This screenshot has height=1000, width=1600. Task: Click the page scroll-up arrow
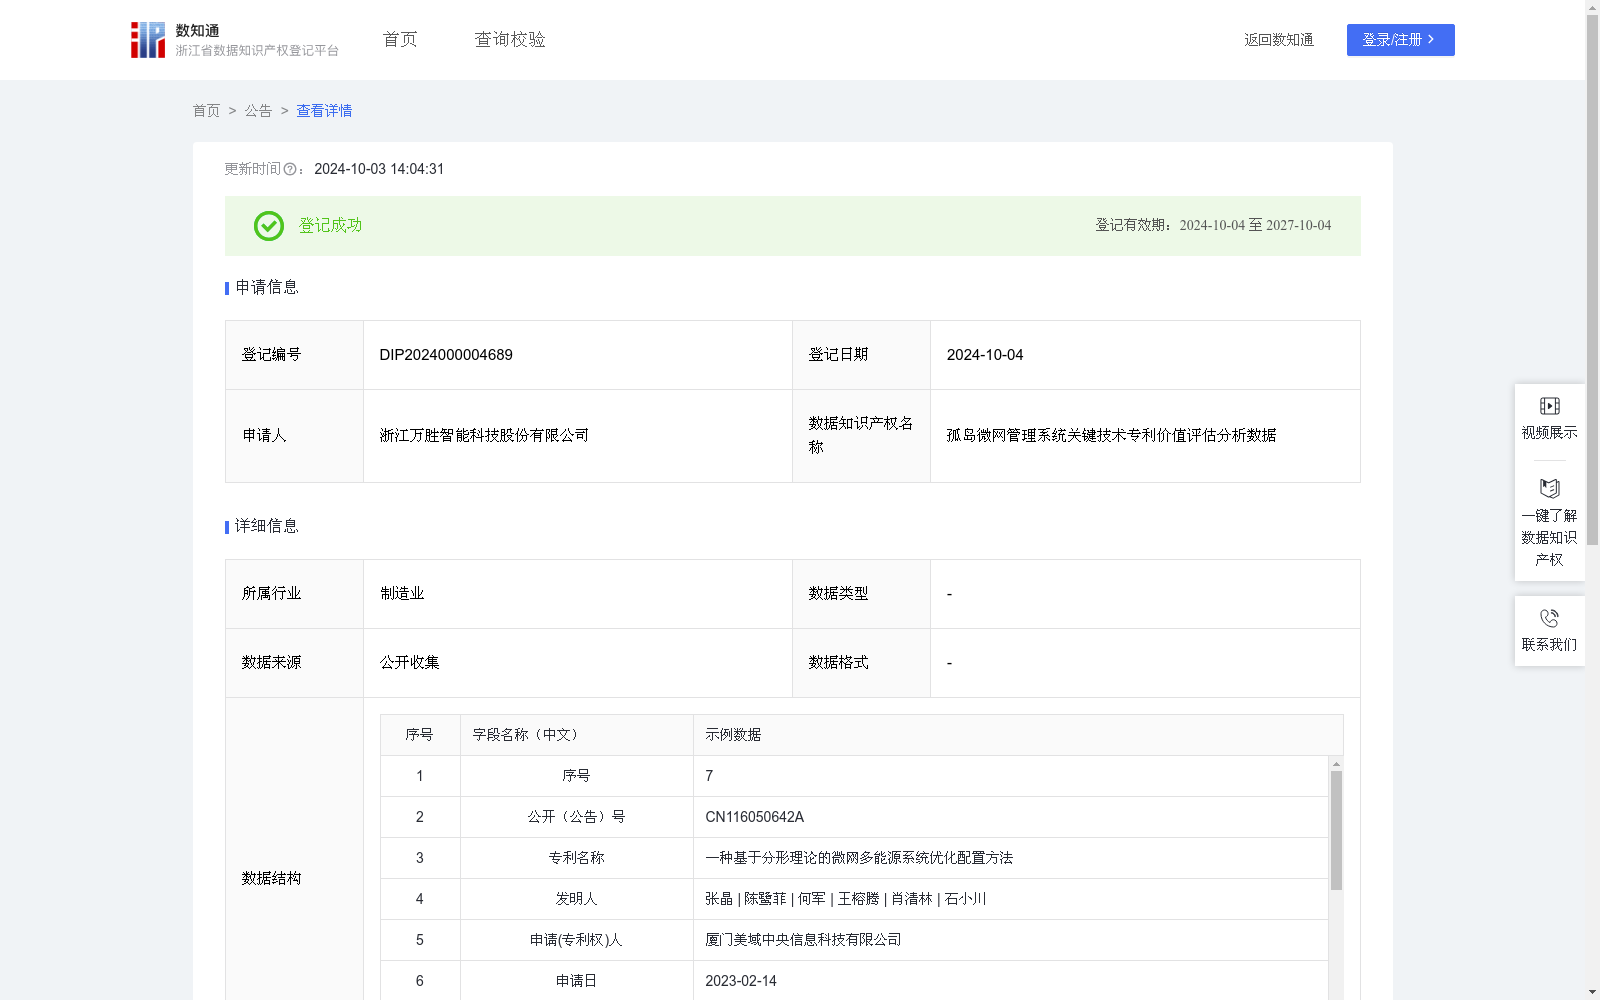pyautogui.click(x=1592, y=7)
